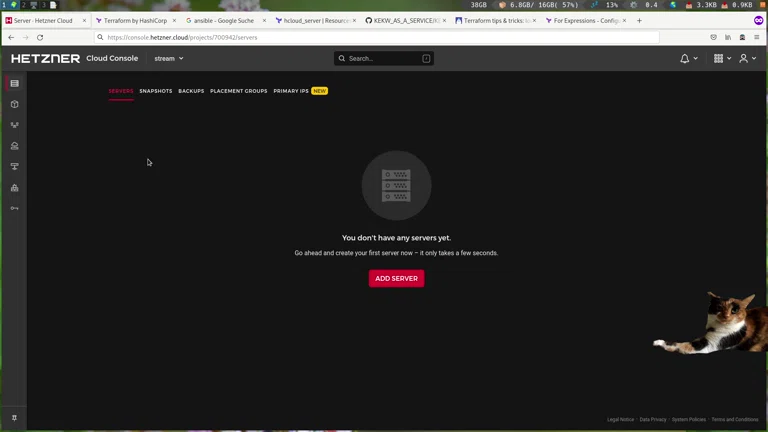This screenshot has height=432, width=768.
Task: Go back in browser history
Action: [x=11, y=37]
